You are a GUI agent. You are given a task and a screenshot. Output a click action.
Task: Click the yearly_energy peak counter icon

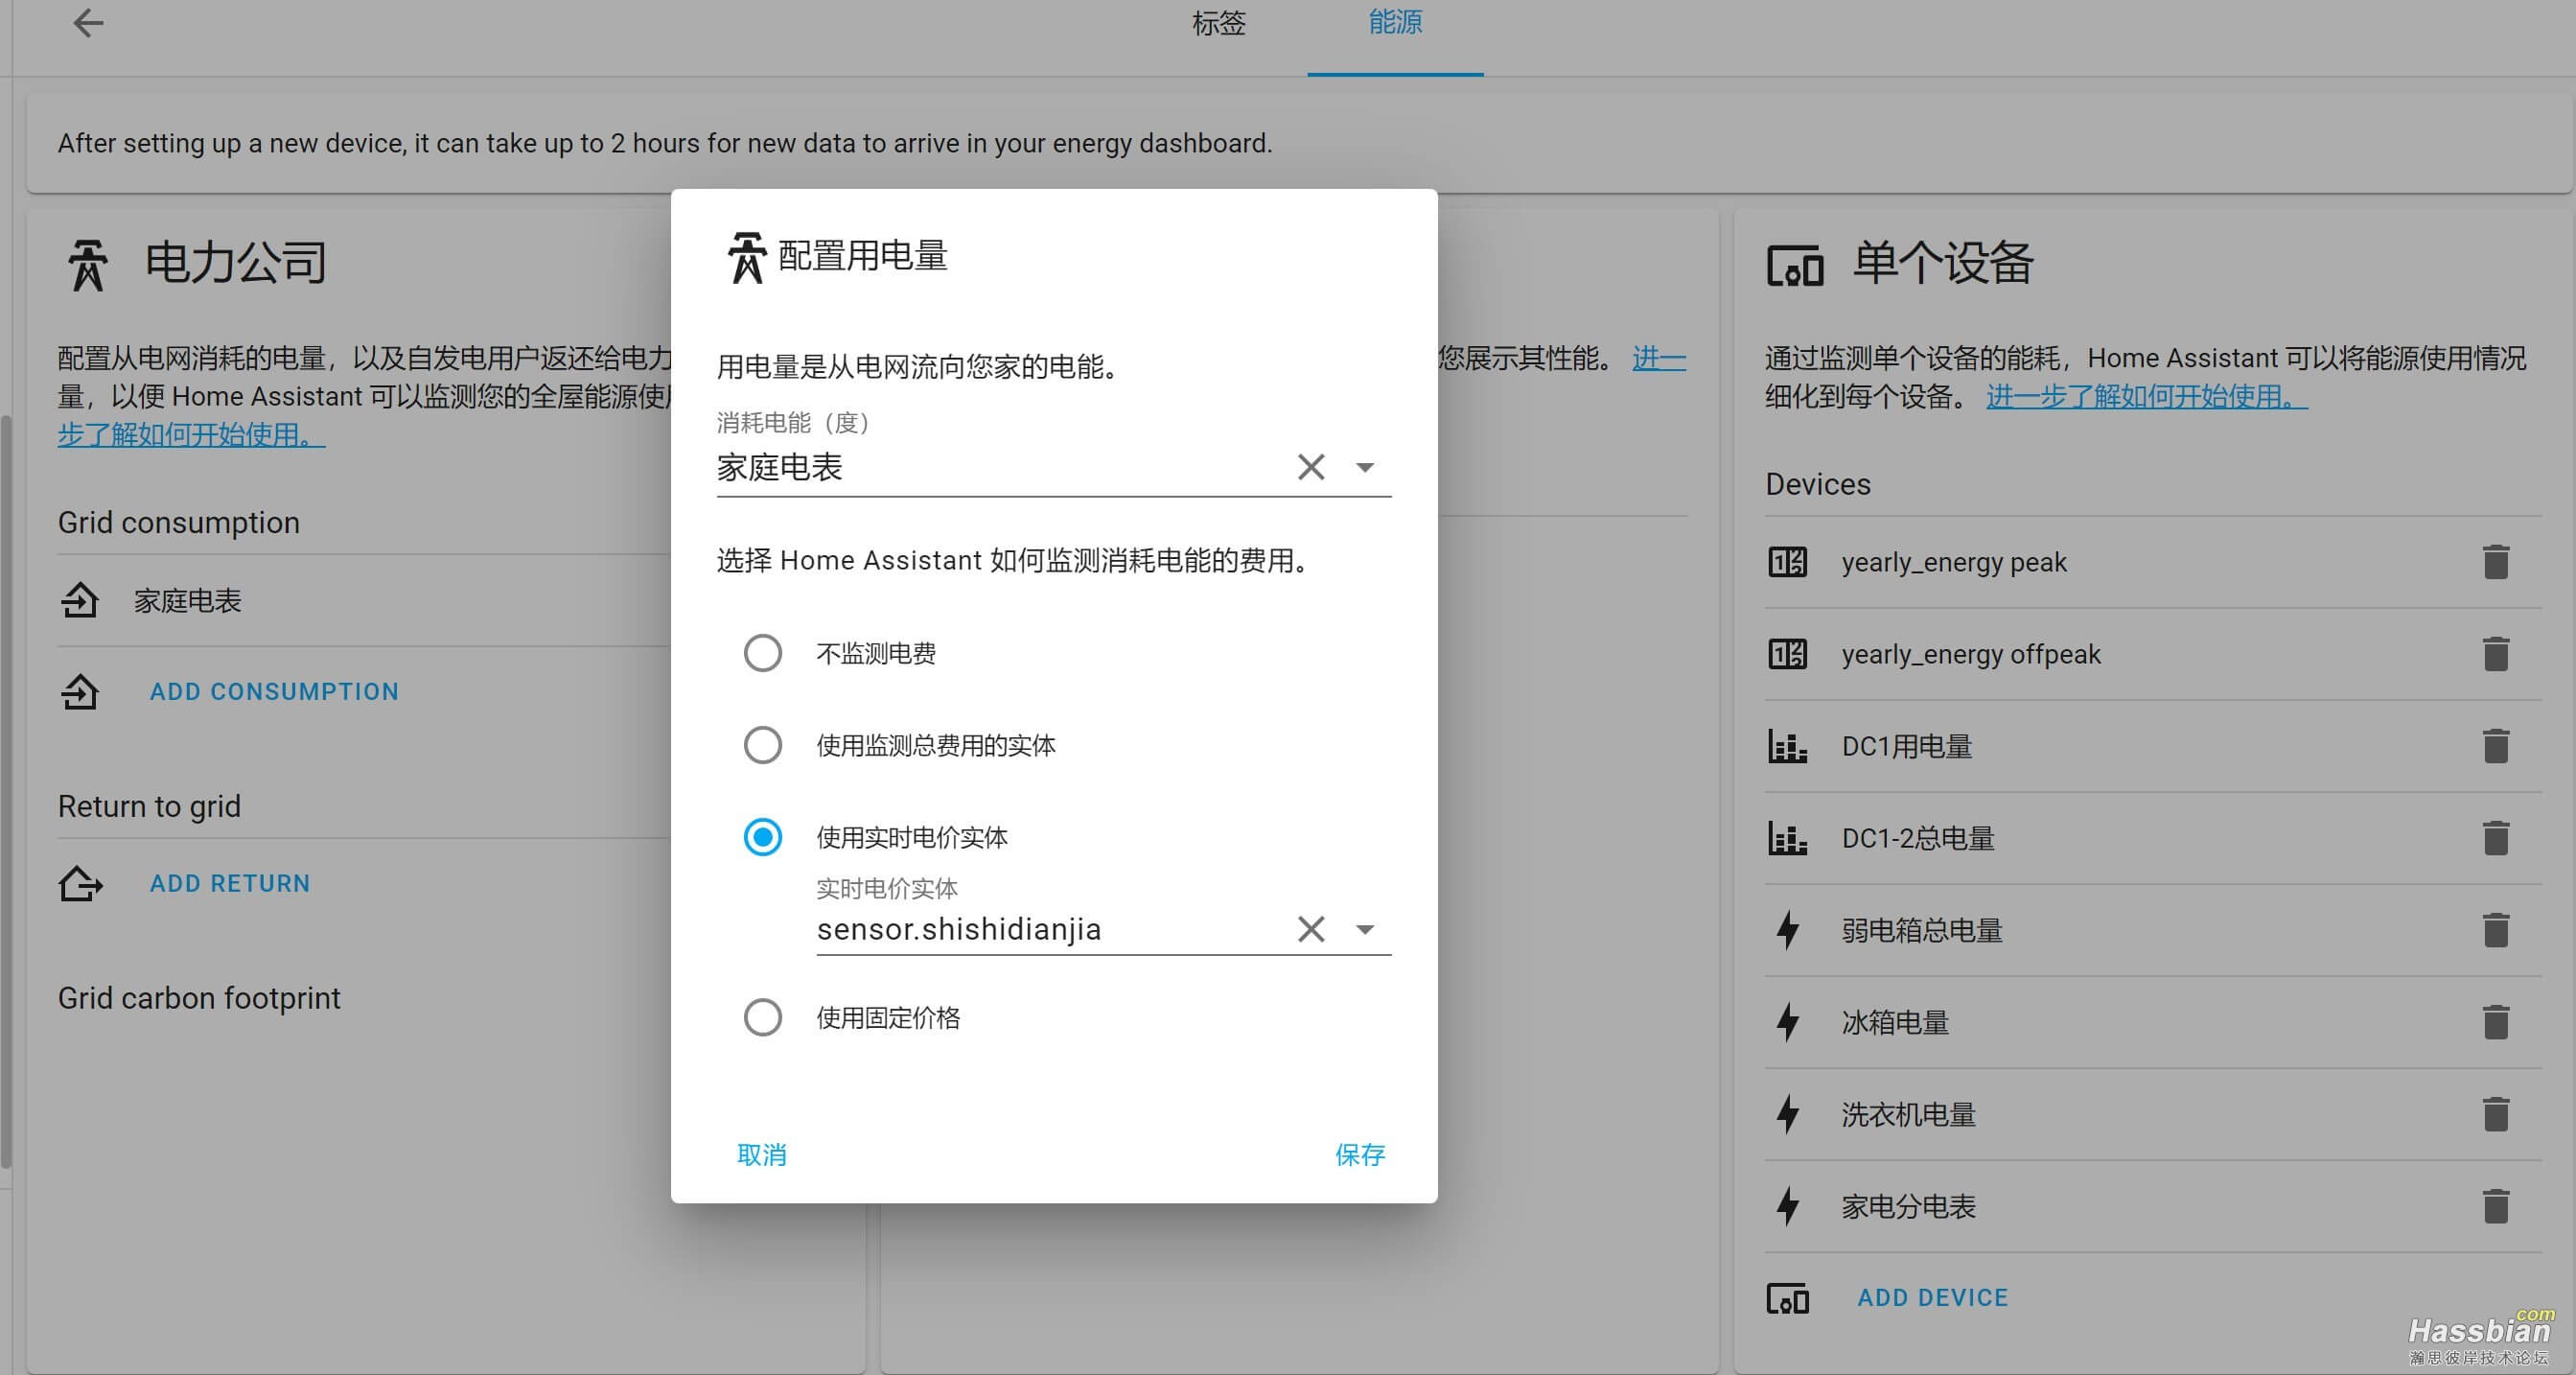tap(1787, 562)
